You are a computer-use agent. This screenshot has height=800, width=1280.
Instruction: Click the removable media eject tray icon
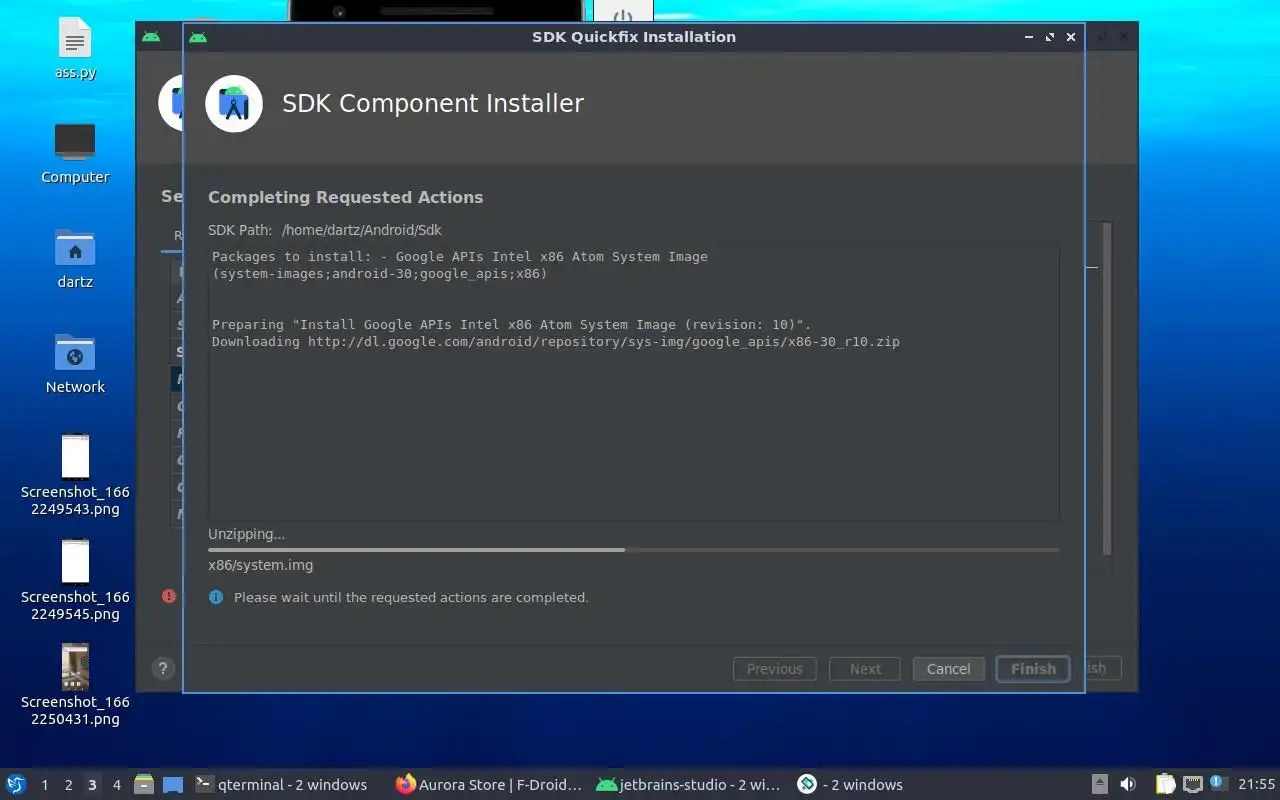[1099, 784]
